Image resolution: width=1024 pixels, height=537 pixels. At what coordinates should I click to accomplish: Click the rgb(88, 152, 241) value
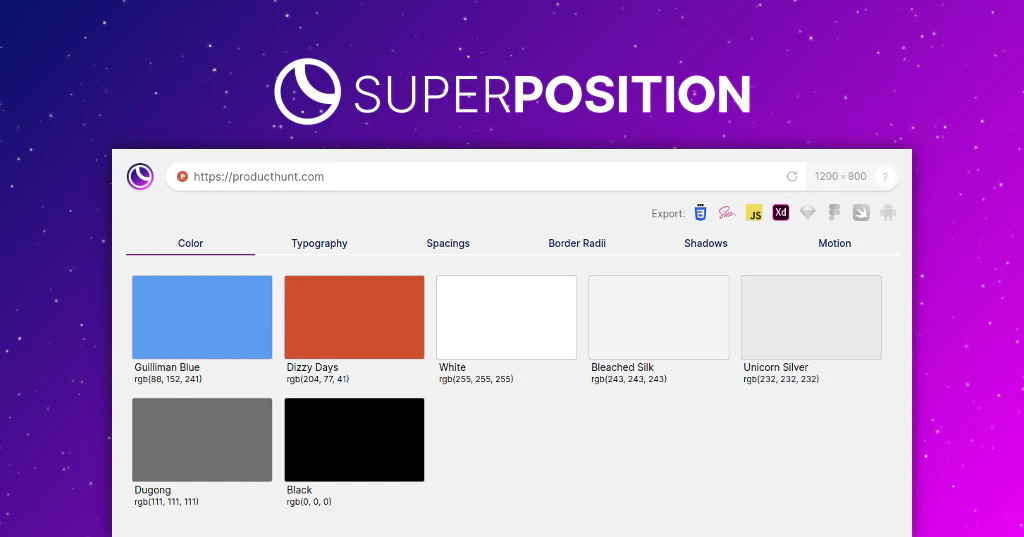168,379
